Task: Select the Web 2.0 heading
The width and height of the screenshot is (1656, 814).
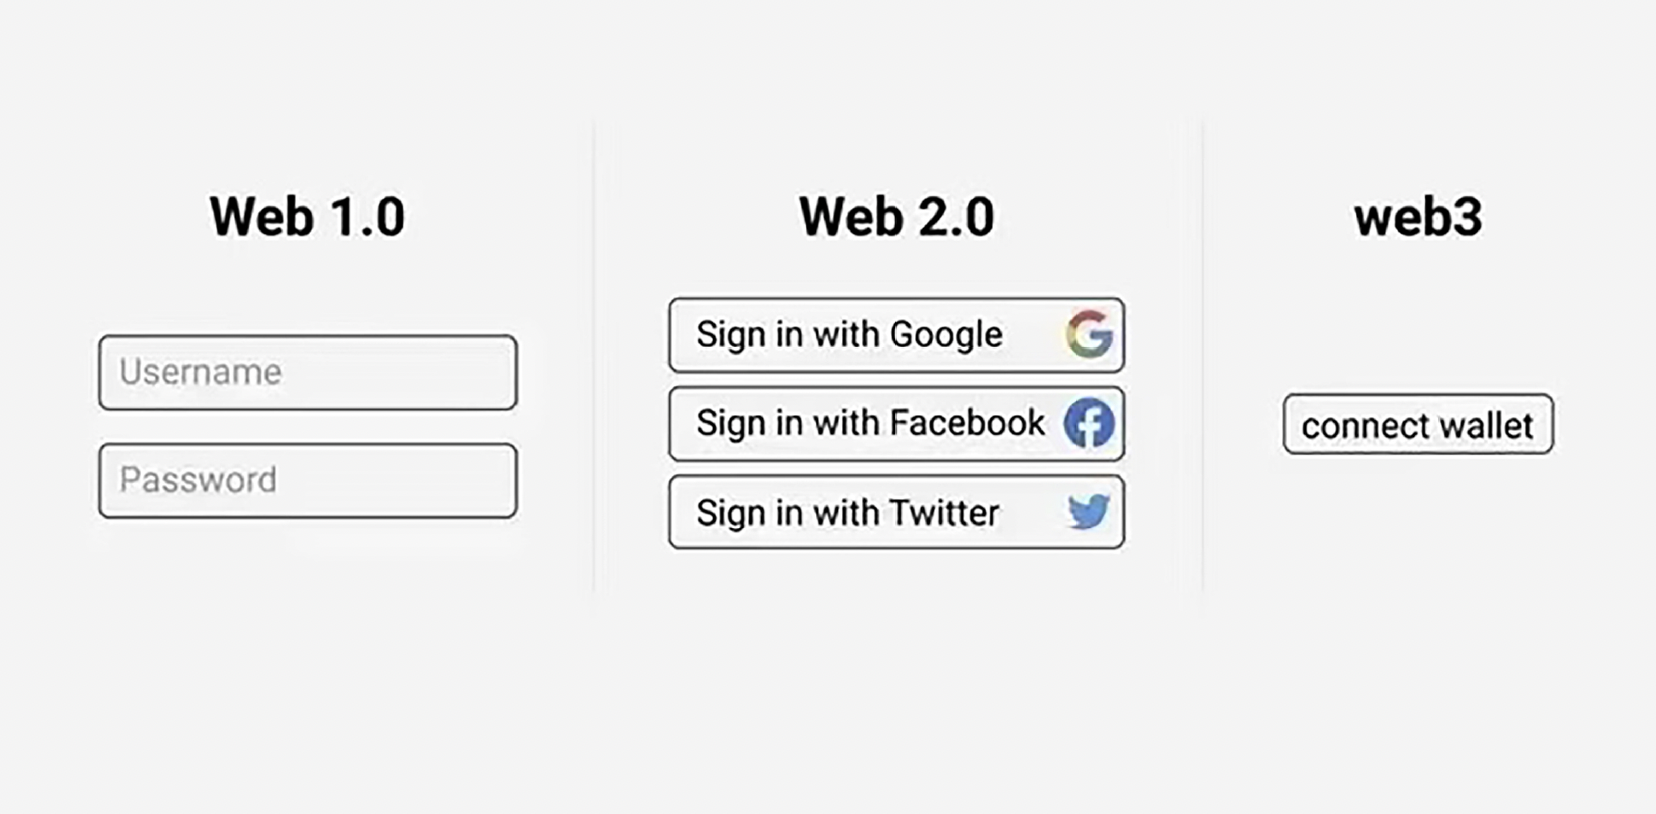Action: tap(896, 217)
